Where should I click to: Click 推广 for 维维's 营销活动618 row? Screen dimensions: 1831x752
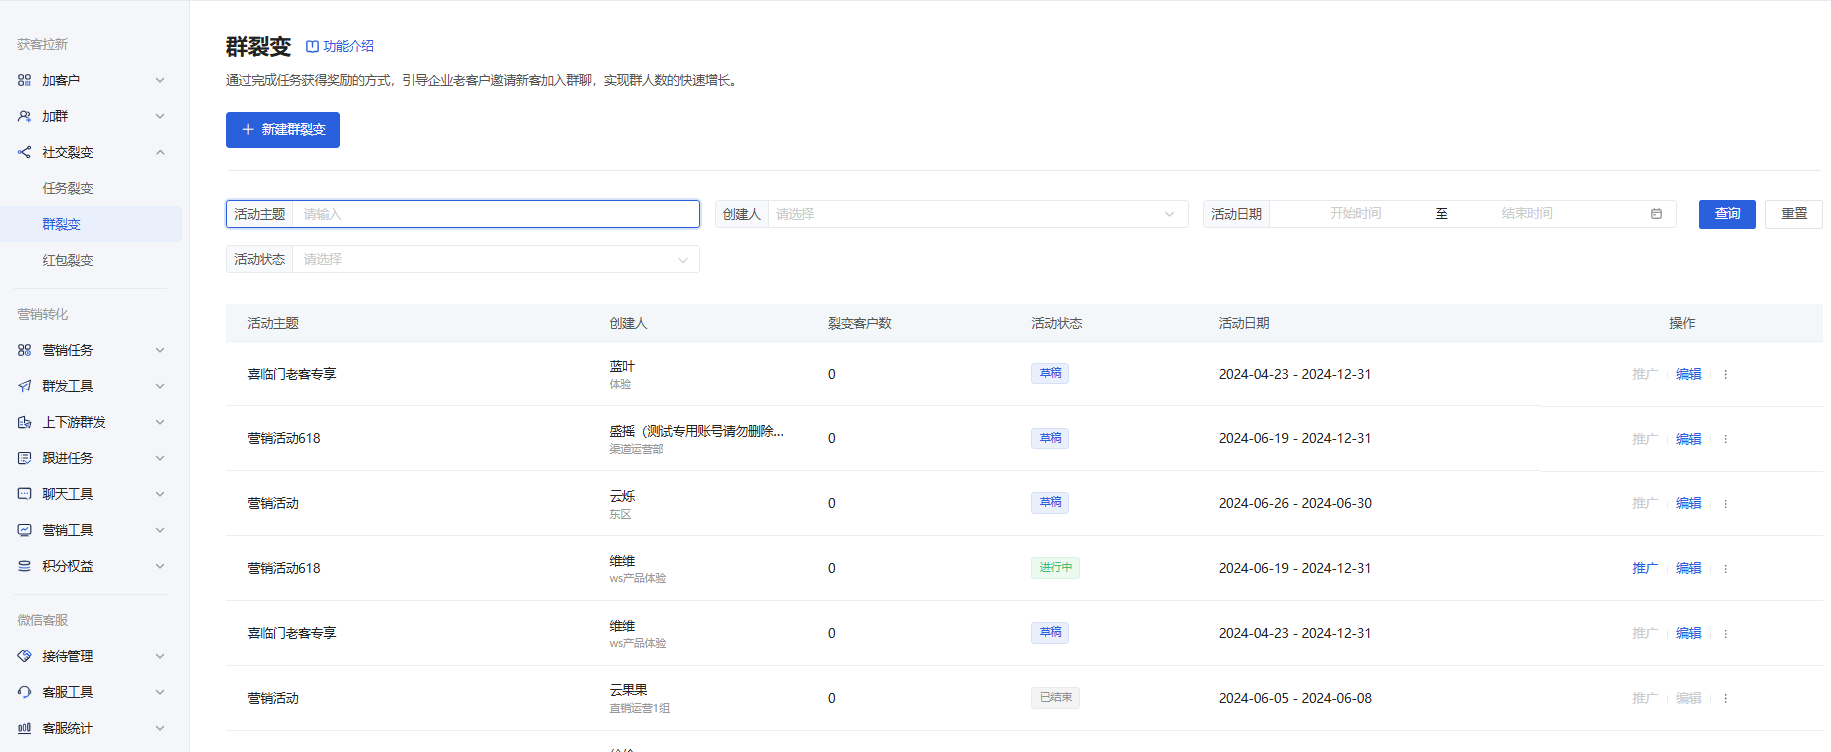(1645, 568)
